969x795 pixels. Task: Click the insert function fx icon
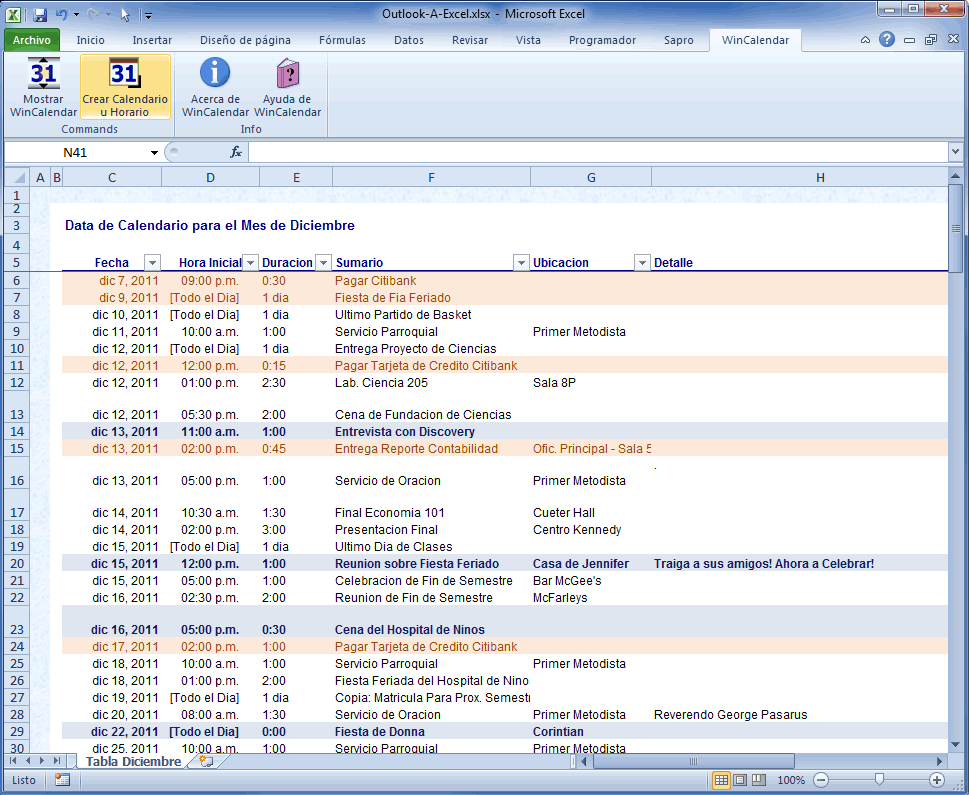pyautogui.click(x=236, y=152)
